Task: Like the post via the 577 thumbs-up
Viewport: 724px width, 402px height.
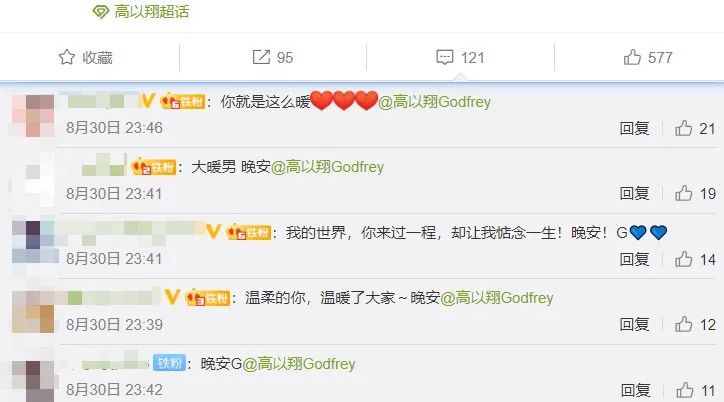Action: [648, 57]
